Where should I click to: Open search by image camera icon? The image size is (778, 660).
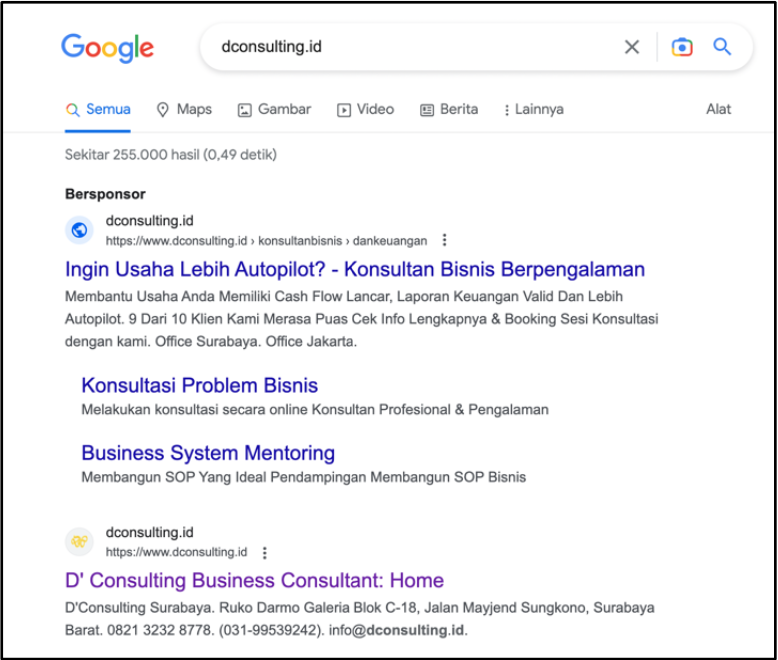coord(682,47)
